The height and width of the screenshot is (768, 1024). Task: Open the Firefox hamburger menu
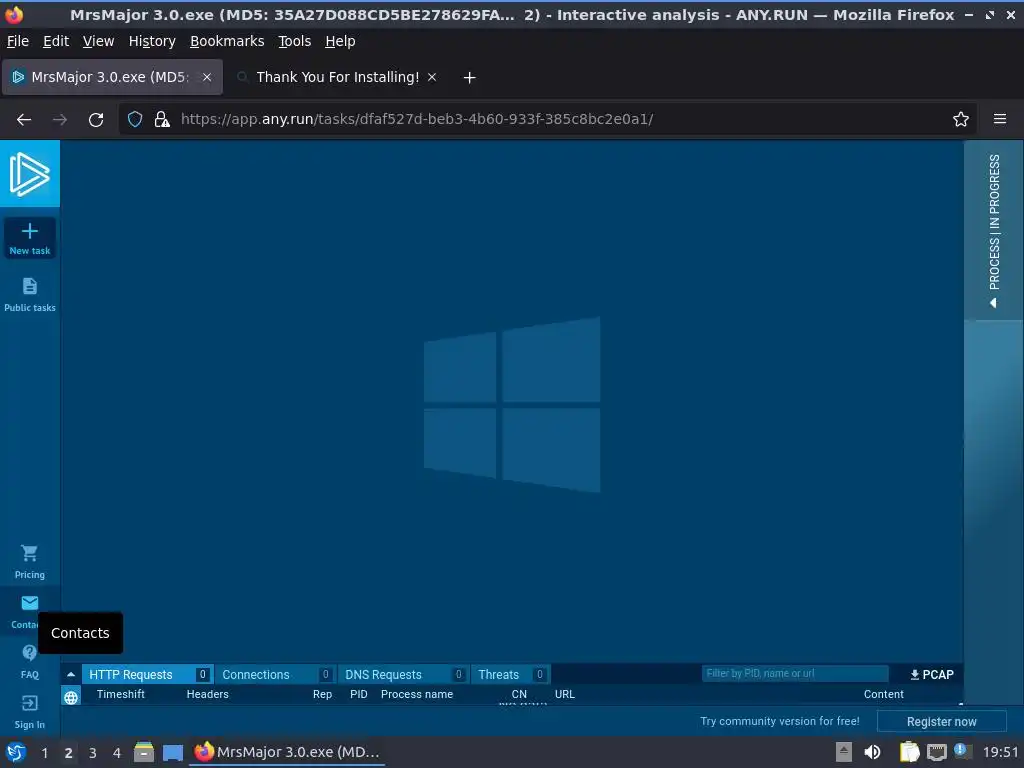point(1000,119)
